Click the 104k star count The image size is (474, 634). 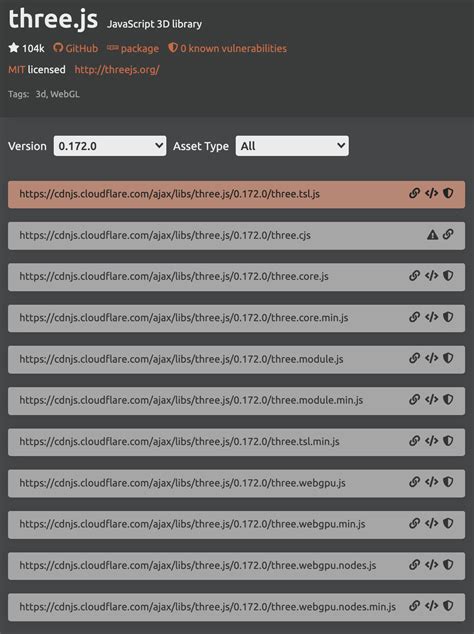pyautogui.click(x=26, y=48)
